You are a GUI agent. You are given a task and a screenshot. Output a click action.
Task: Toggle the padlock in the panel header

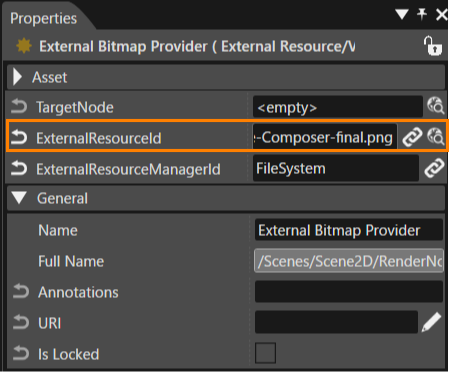pos(433,46)
